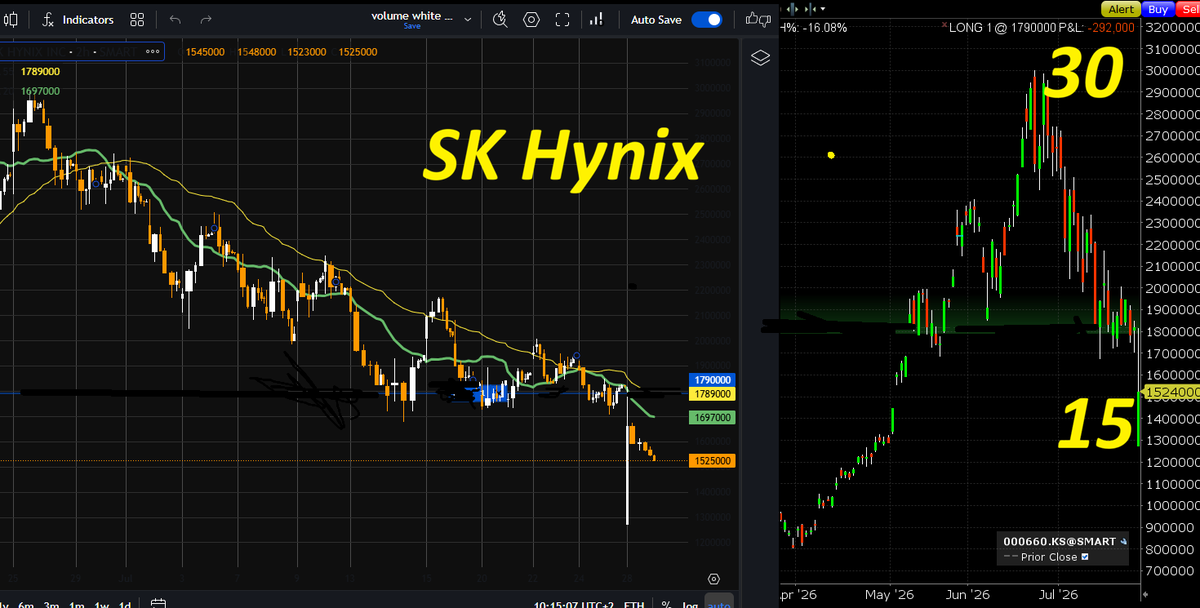Click the 1524000 current price tag on right axis
Viewport: 1200px width, 608px height.
coord(1171,393)
